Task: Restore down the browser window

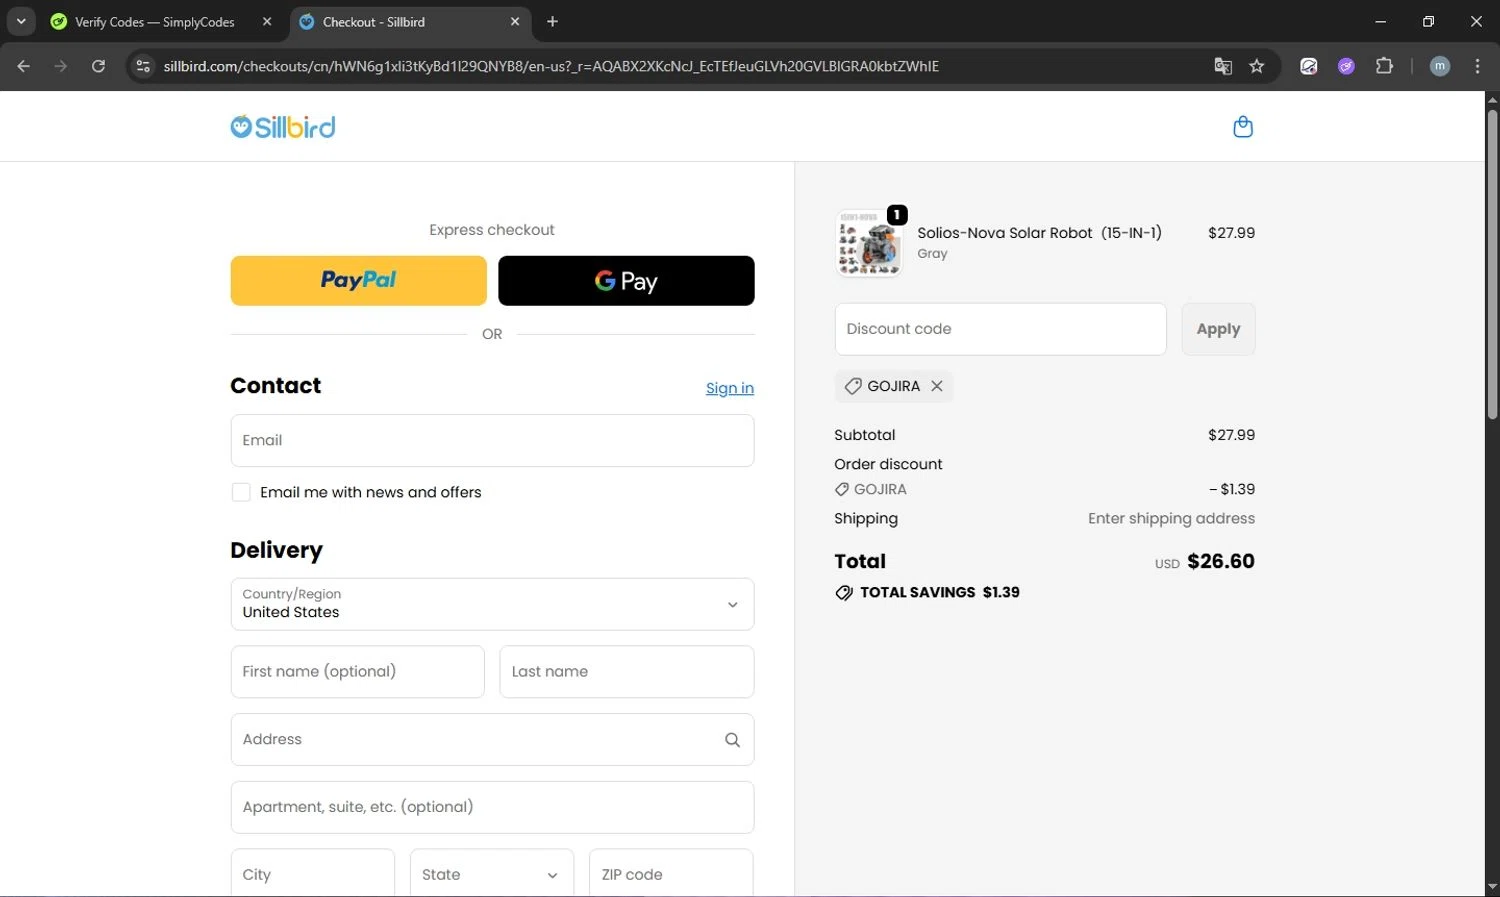Action: click(x=1428, y=21)
